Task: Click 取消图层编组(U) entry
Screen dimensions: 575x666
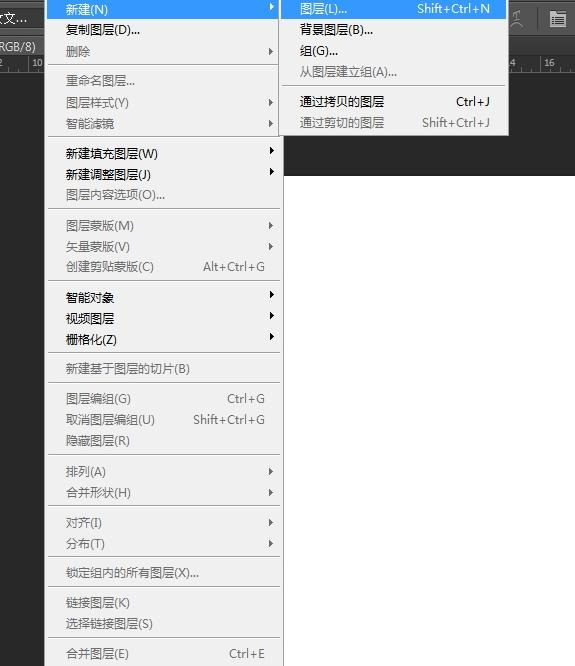Action: tap(163, 420)
